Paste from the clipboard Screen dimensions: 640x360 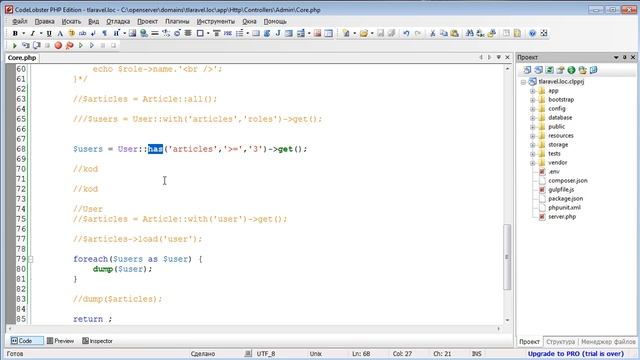[x=454, y=33]
